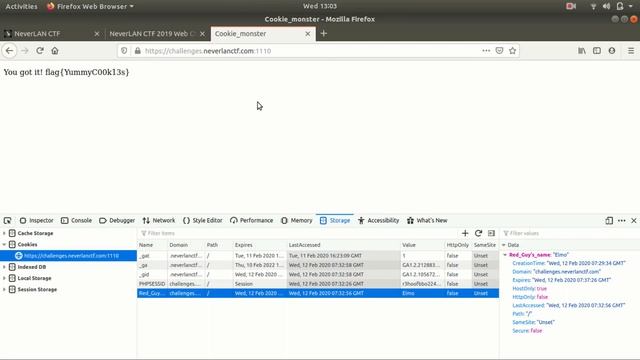Open the clock and calendar Wed 13:03
640x360 pixels.
(x=320, y=6)
